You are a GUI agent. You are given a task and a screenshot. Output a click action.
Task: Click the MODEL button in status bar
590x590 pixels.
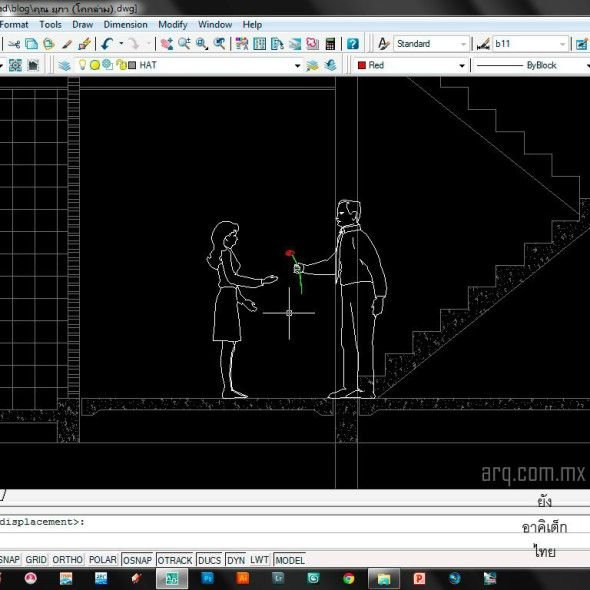click(289, 560)
